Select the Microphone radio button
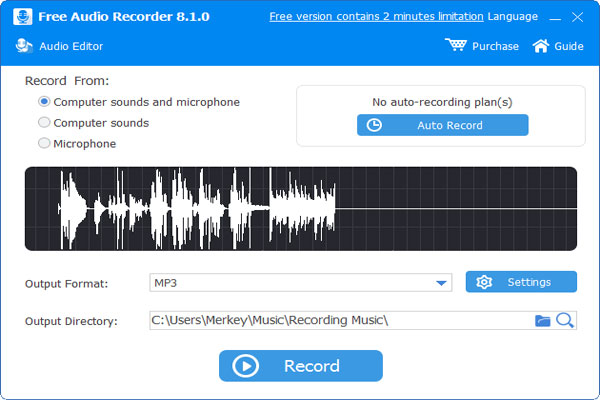Screen dimensions: 600x400 44,144
